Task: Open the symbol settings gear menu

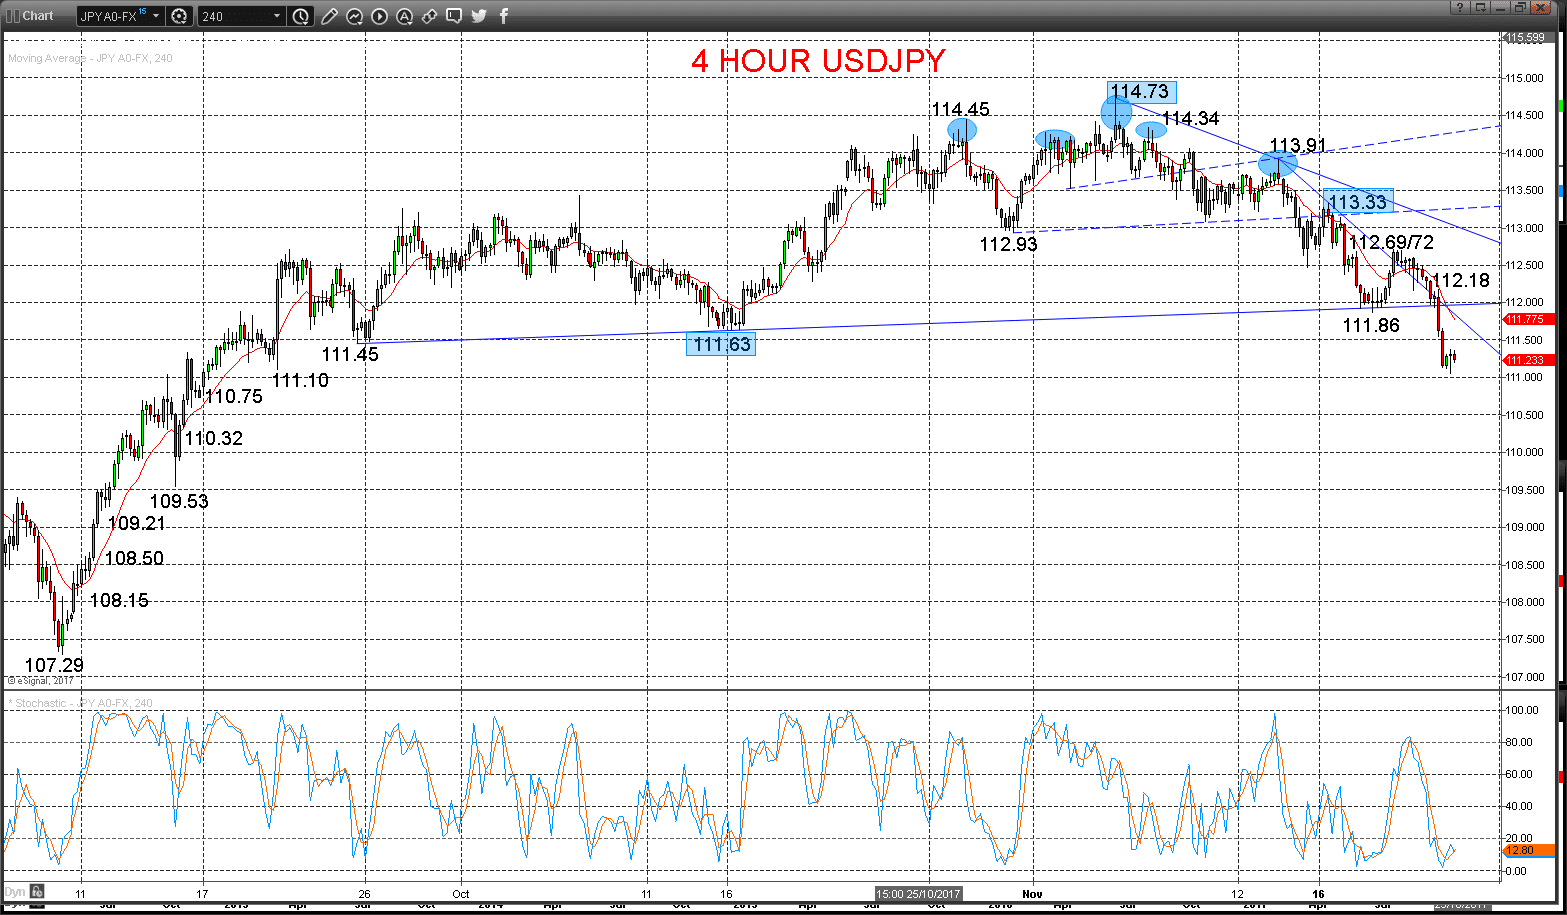Action: (x=179, y=16)
